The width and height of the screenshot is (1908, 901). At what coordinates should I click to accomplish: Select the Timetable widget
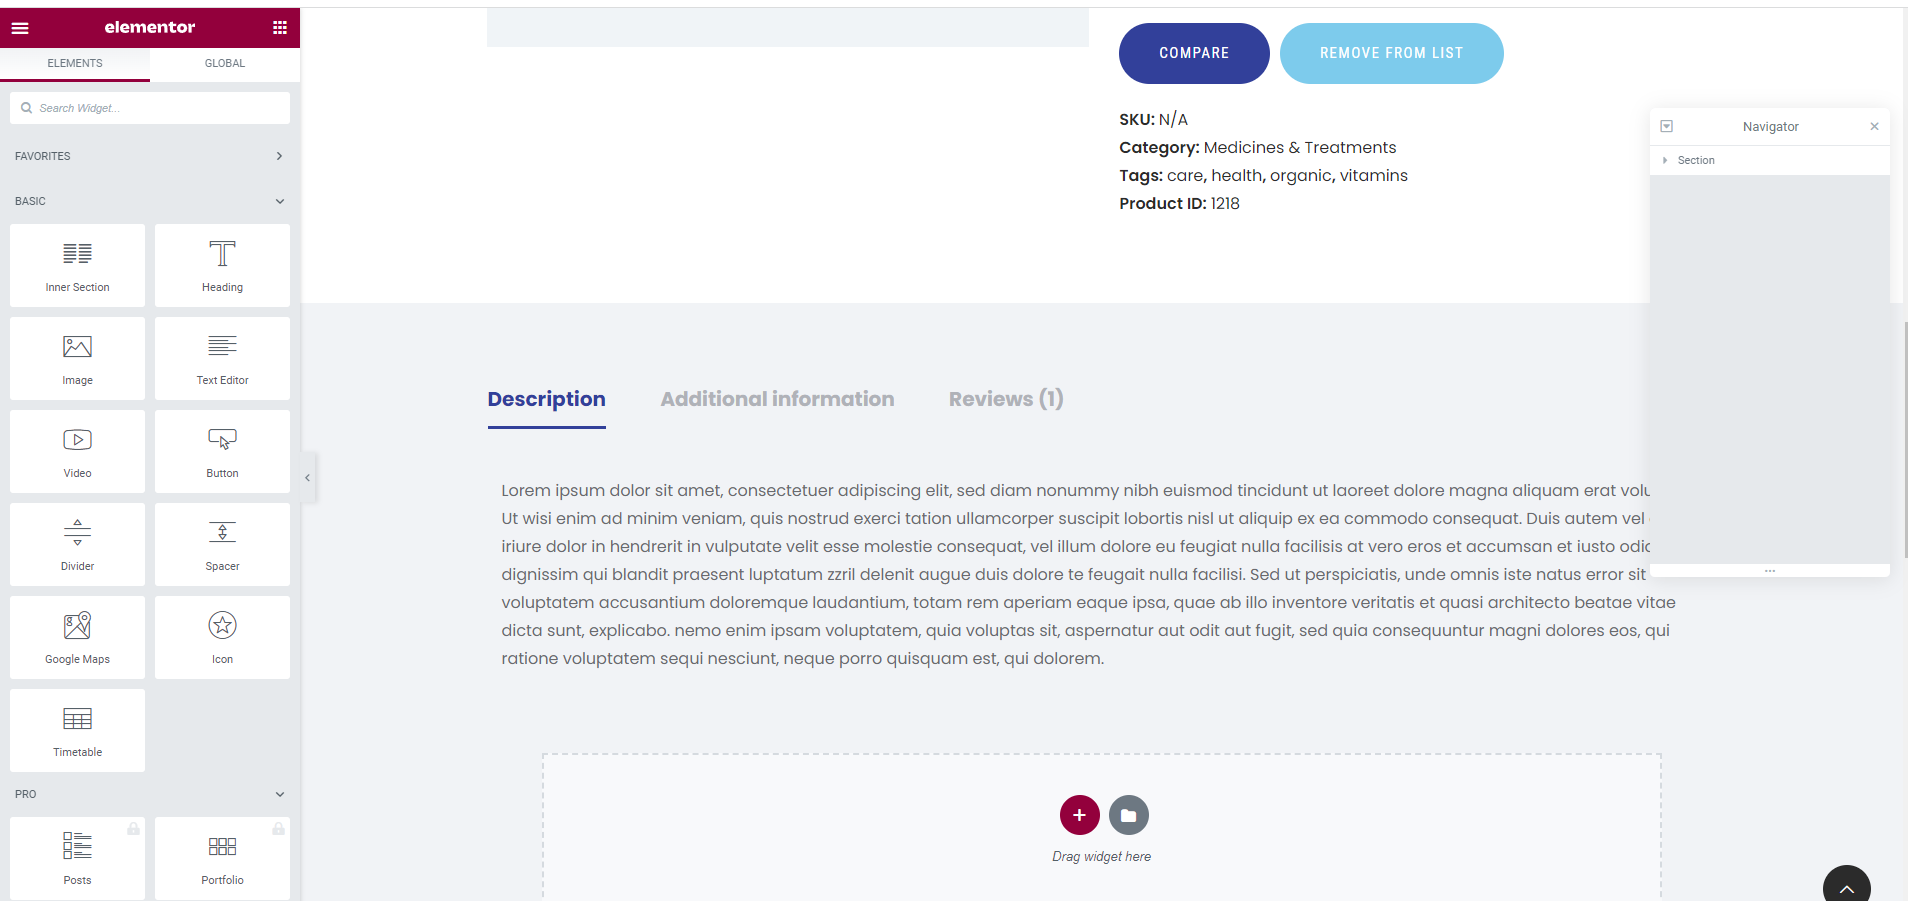77,731
